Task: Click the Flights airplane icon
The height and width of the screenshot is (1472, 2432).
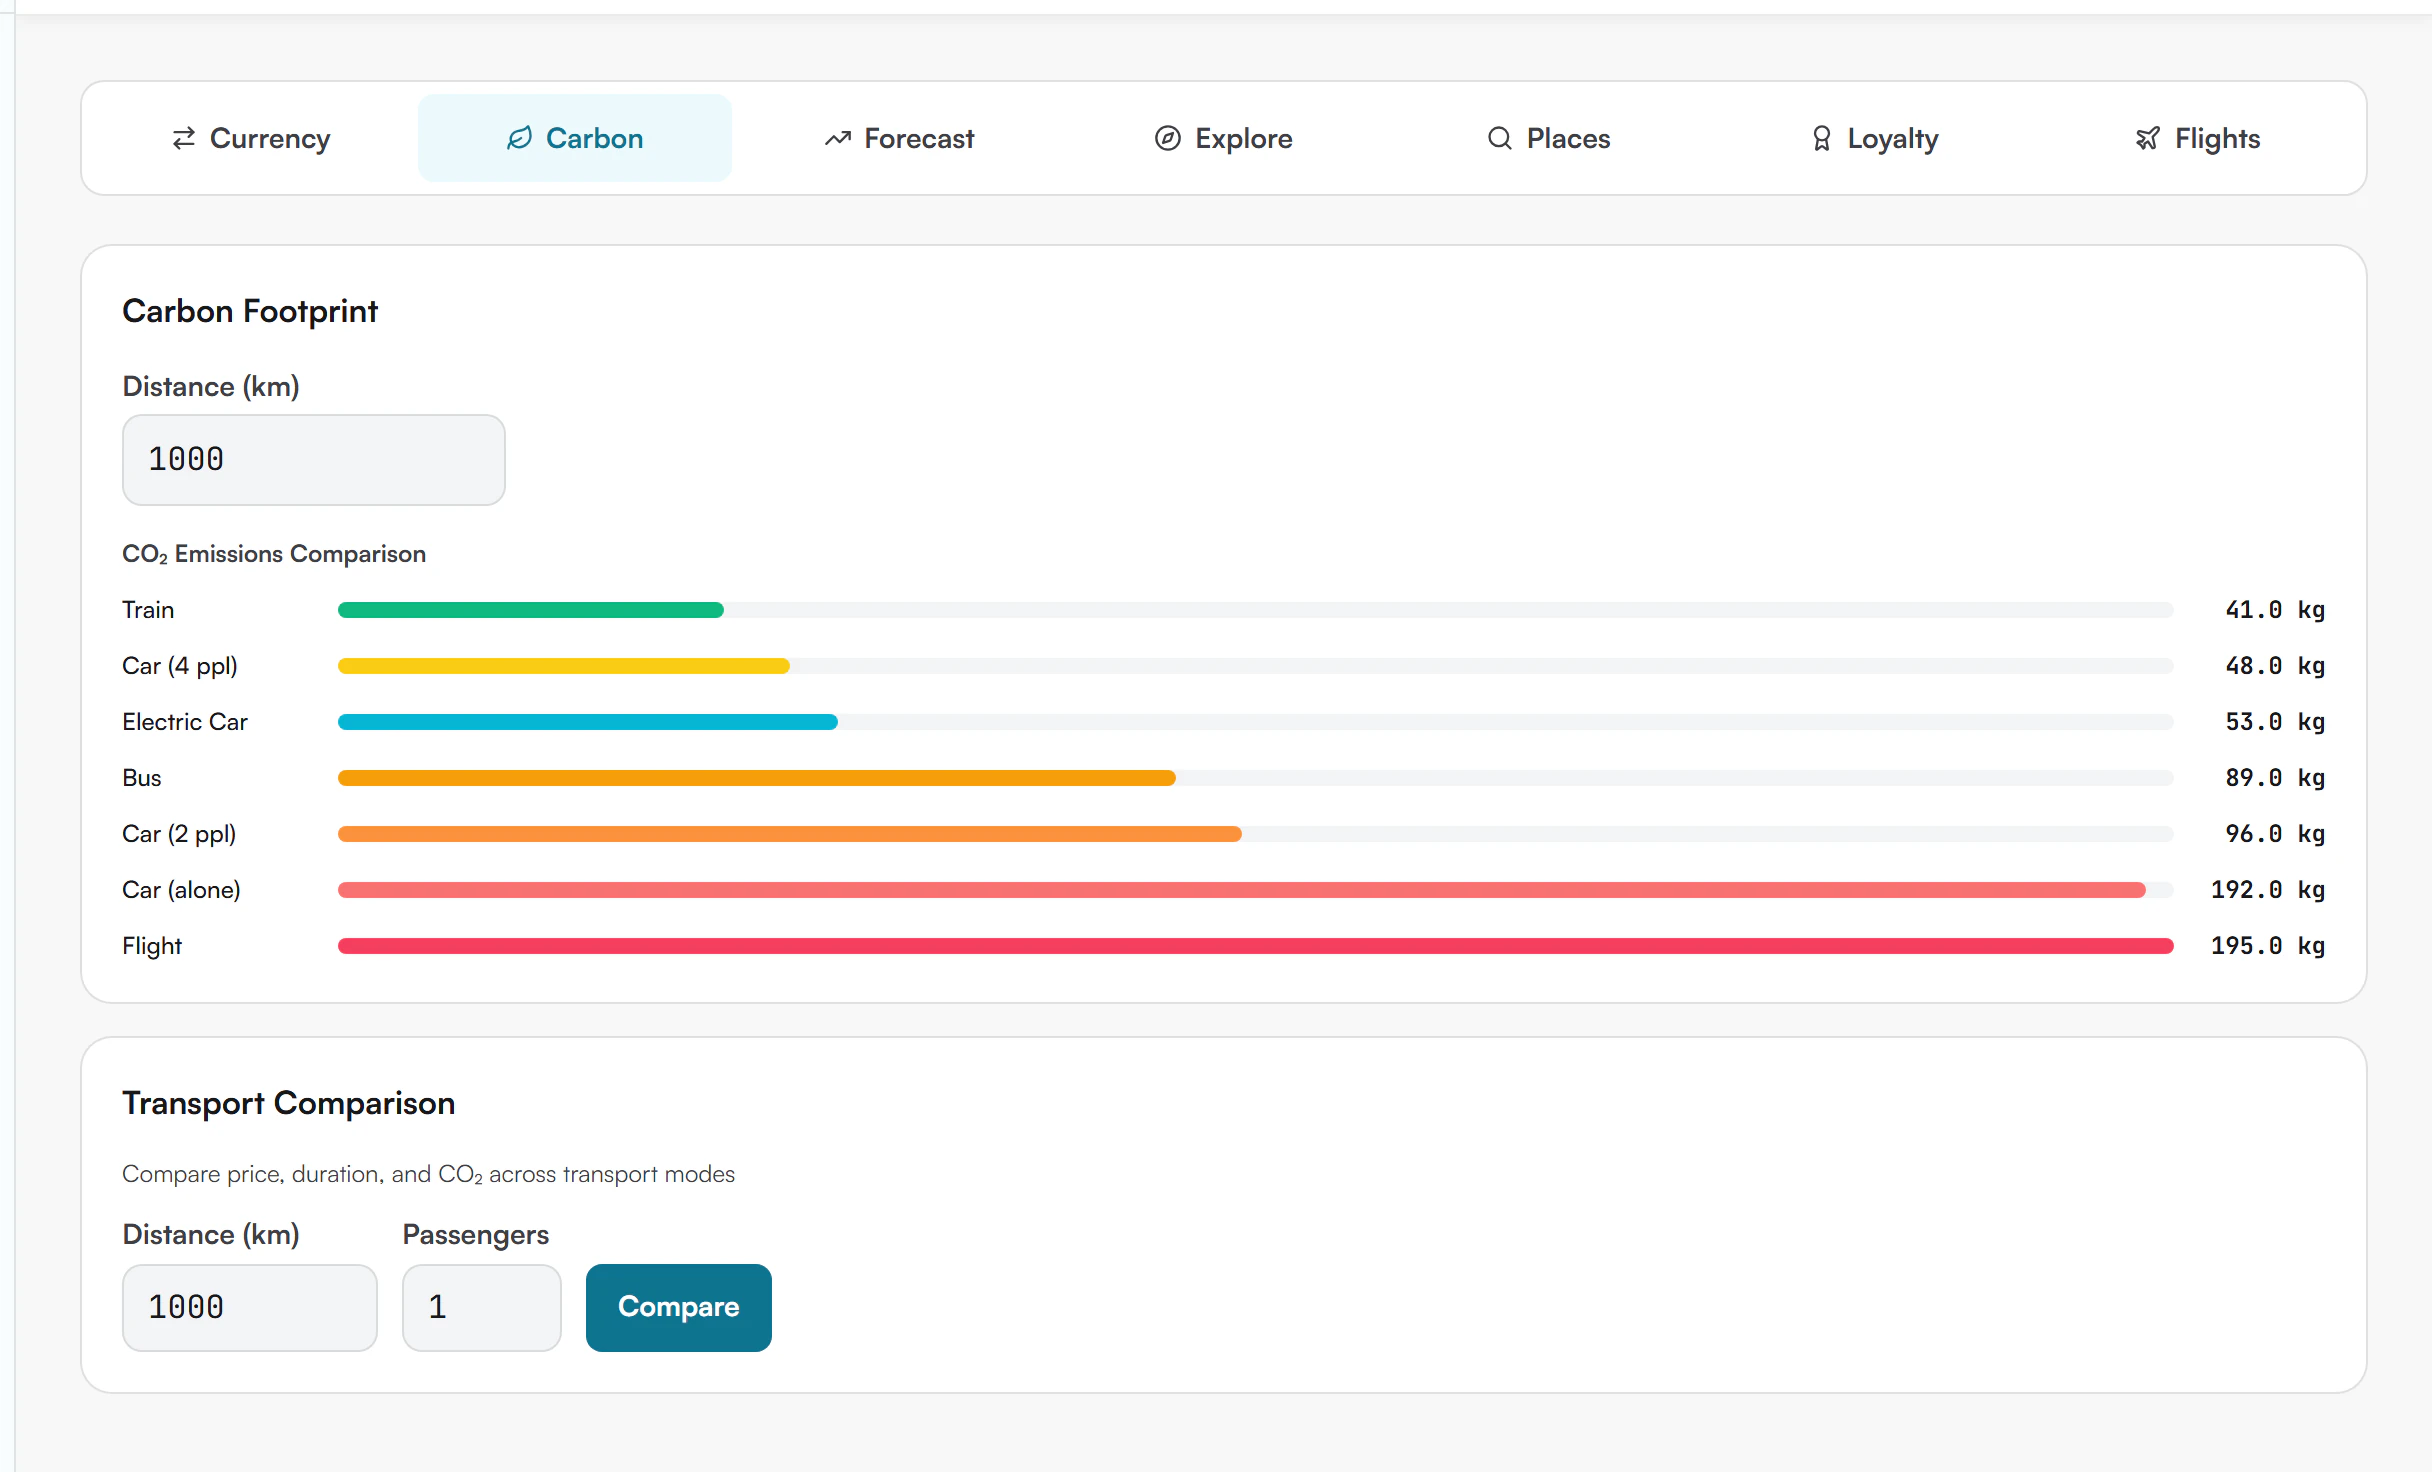Action: pyautogui.click(x=2147, y=138)
